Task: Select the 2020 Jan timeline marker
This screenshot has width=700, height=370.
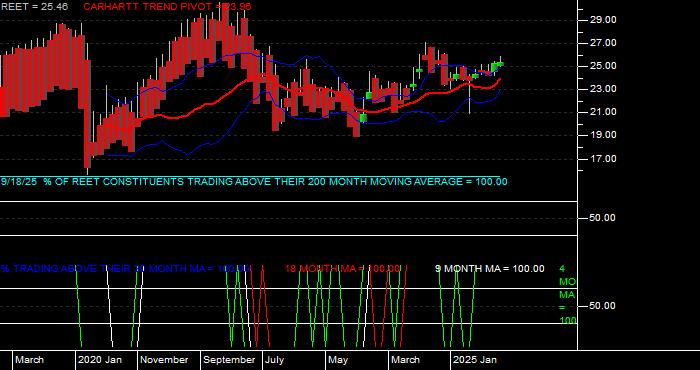Action: 100,360
